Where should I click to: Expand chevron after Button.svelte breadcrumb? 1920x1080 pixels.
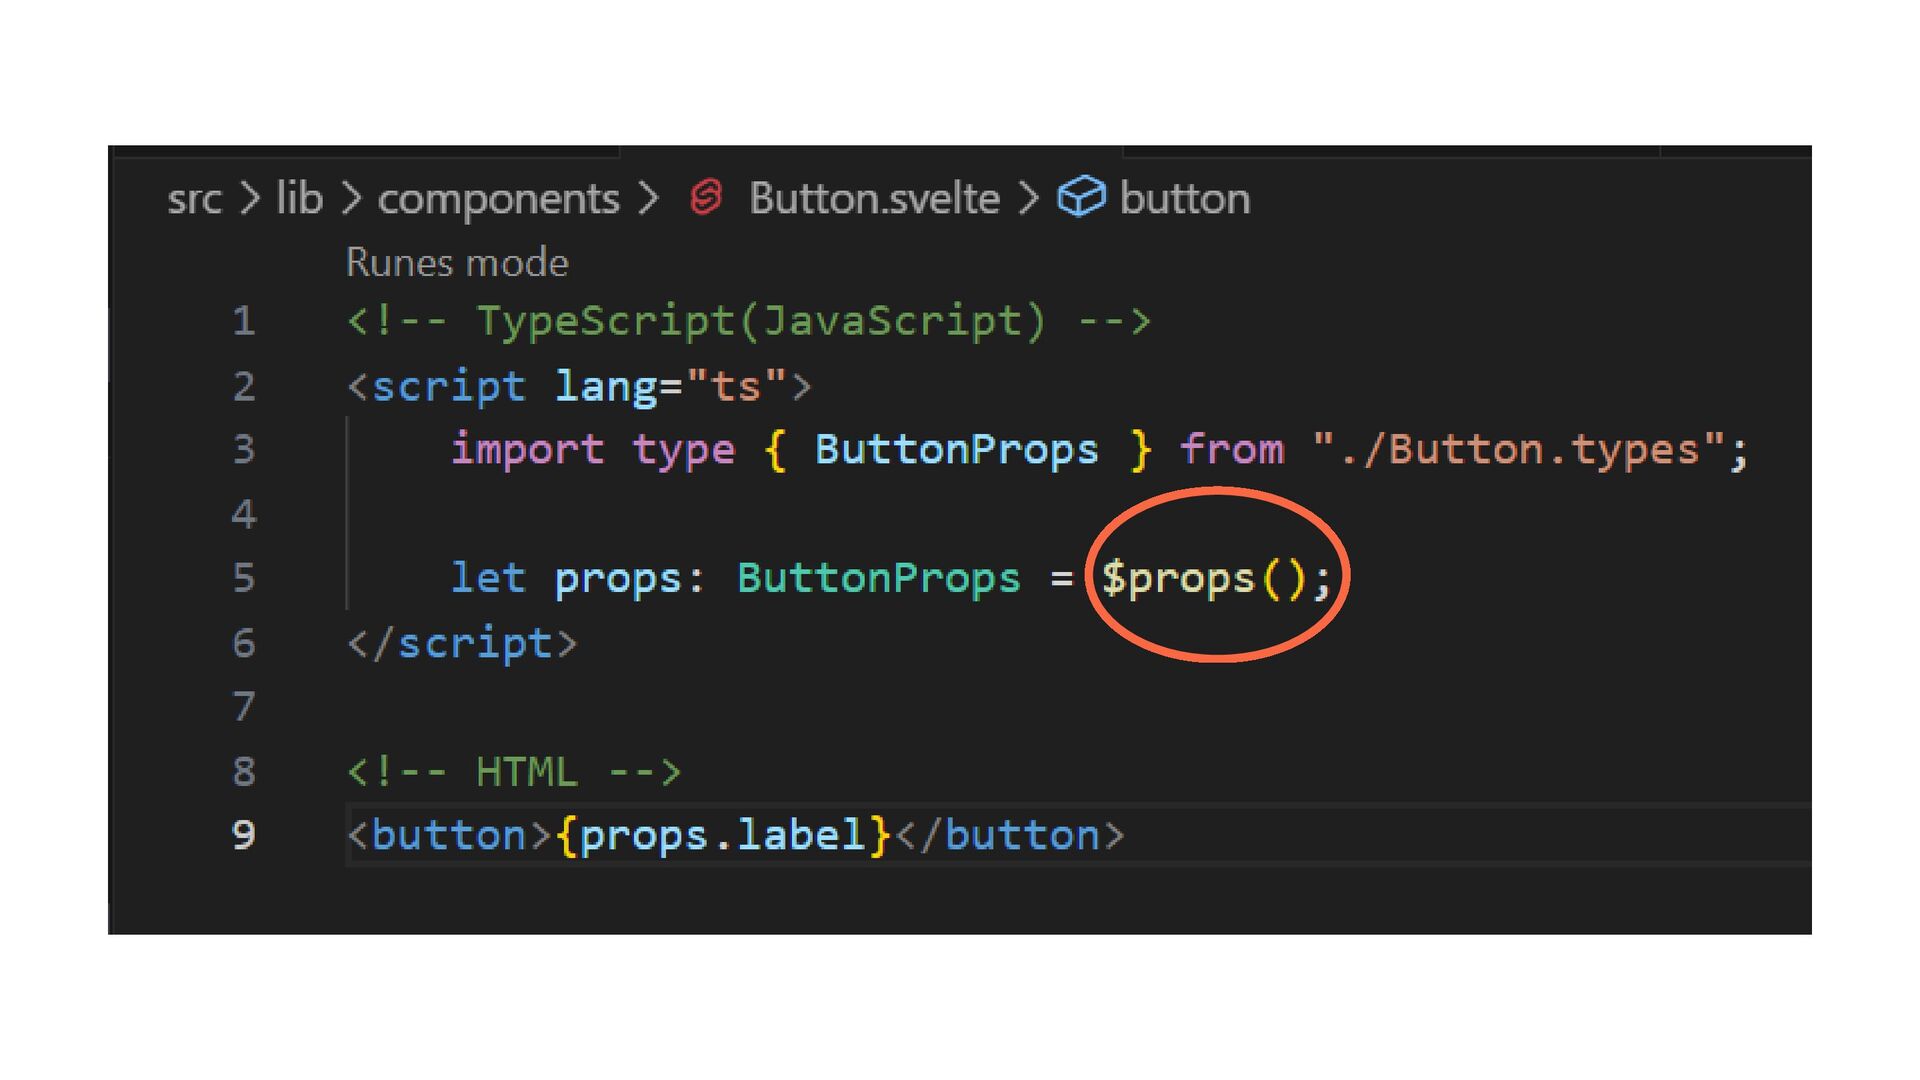click(x=1028, y=198)
